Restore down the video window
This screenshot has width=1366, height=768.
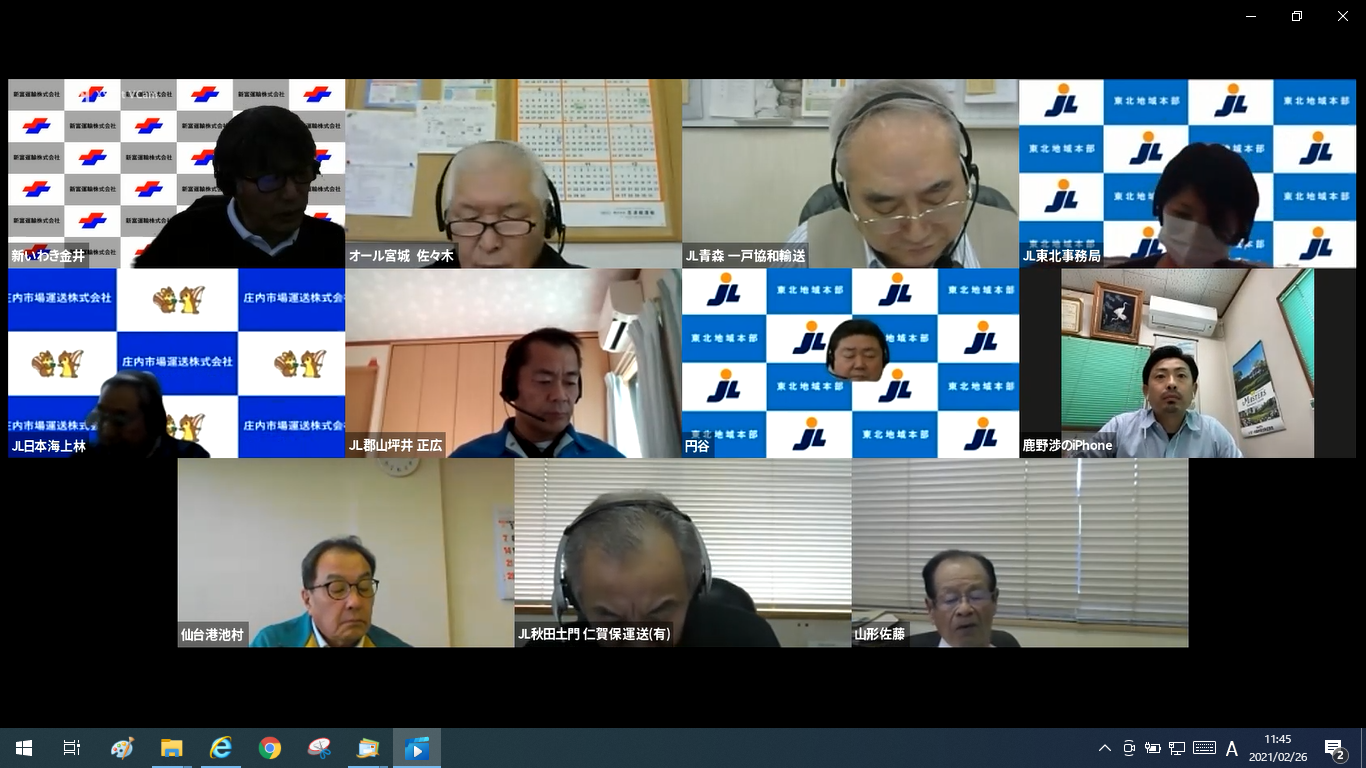[x=1297, y=16]
